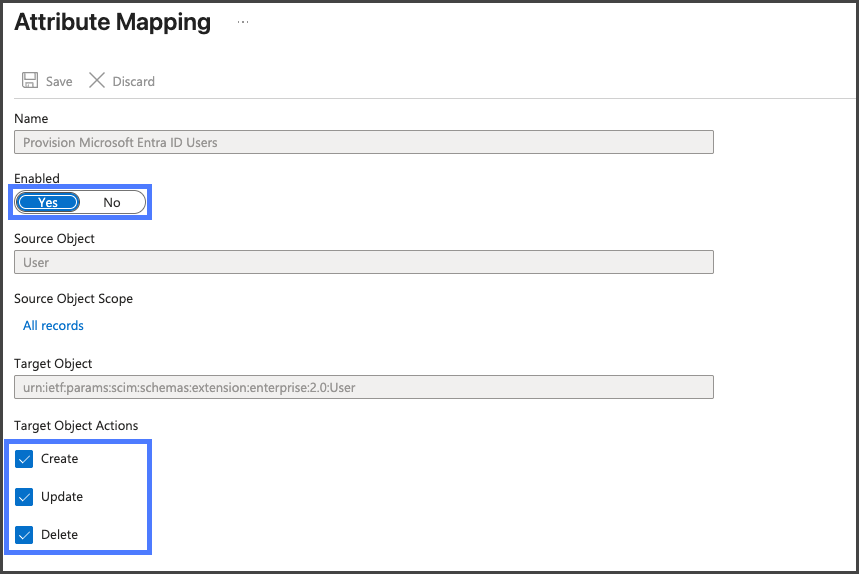The height and width of the screenshot is (574, 859).
Task: Click the Source Object Scope heading
Action: [73, 298]
